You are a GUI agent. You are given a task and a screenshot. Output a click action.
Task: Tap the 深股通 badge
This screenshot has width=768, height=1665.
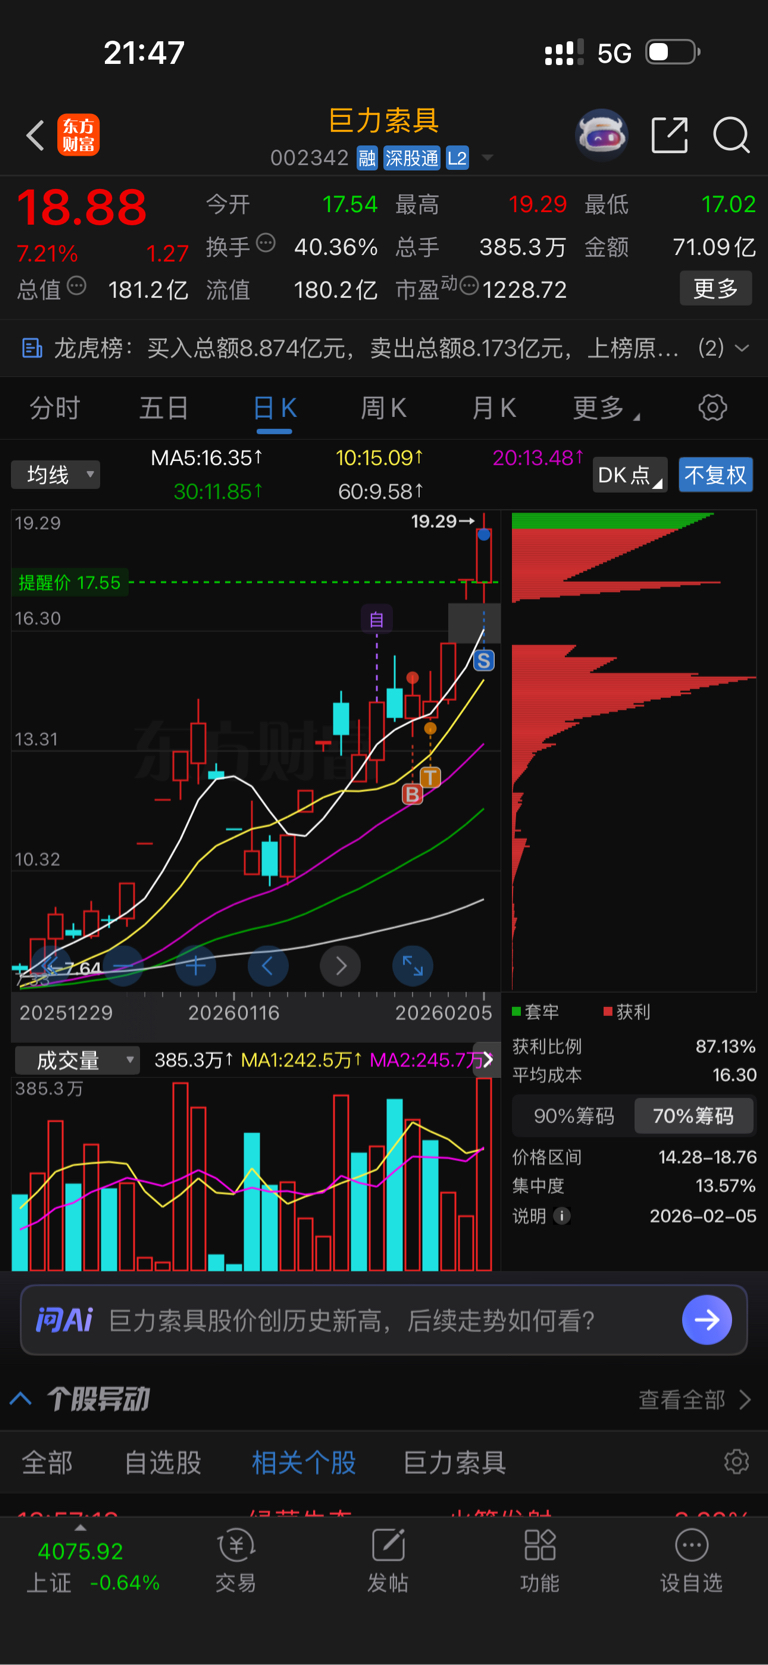412,158
